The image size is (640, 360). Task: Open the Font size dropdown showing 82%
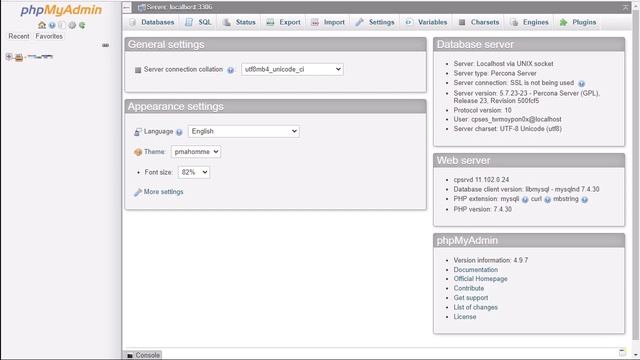[x=194, y=172]
